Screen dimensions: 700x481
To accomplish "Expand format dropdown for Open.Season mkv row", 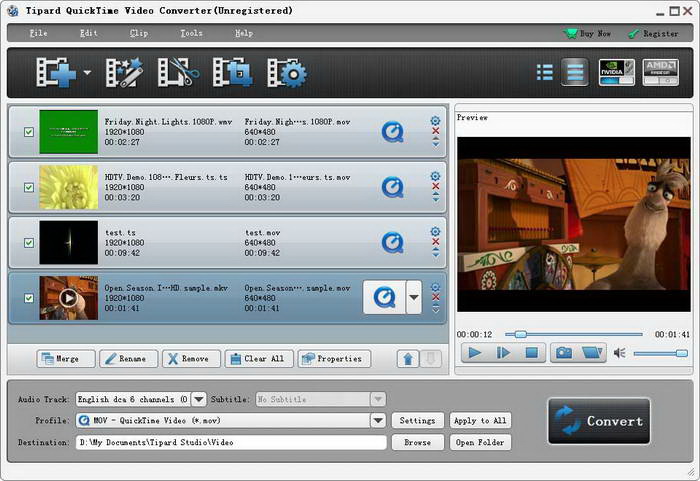I will pyautogui.click(x=414, y=298).
